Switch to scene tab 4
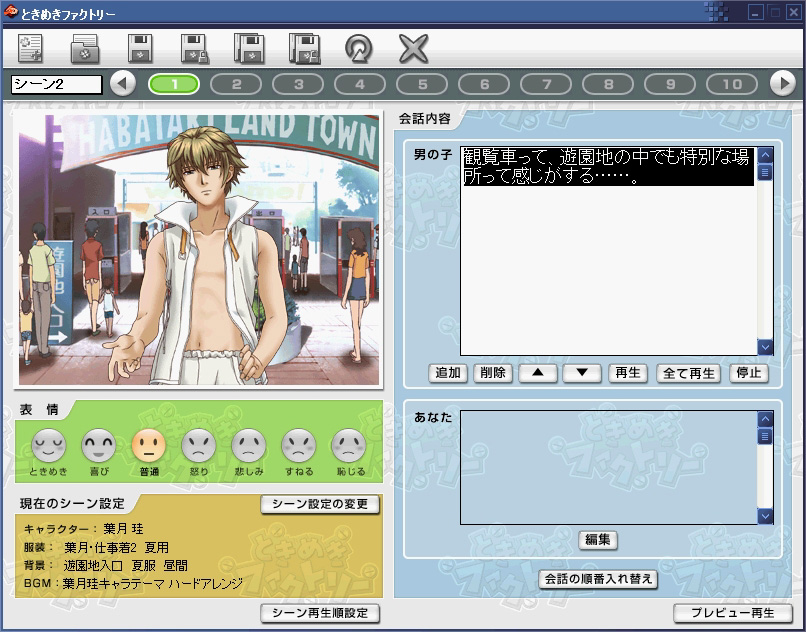Image resolution: width=806 pixels, height=632 pixels. pyautogui.click(x=360, y=84)
